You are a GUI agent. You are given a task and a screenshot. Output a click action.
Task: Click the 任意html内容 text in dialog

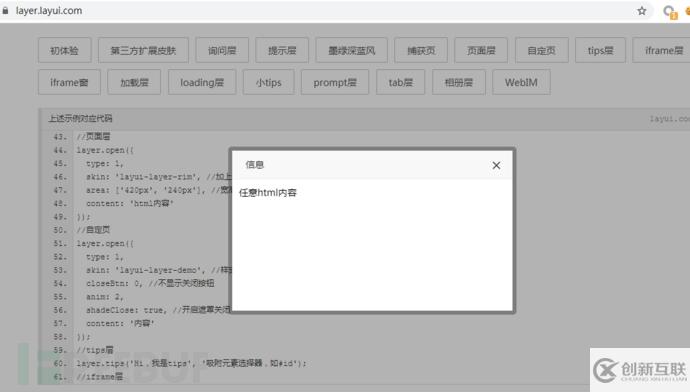coord(268,193)
